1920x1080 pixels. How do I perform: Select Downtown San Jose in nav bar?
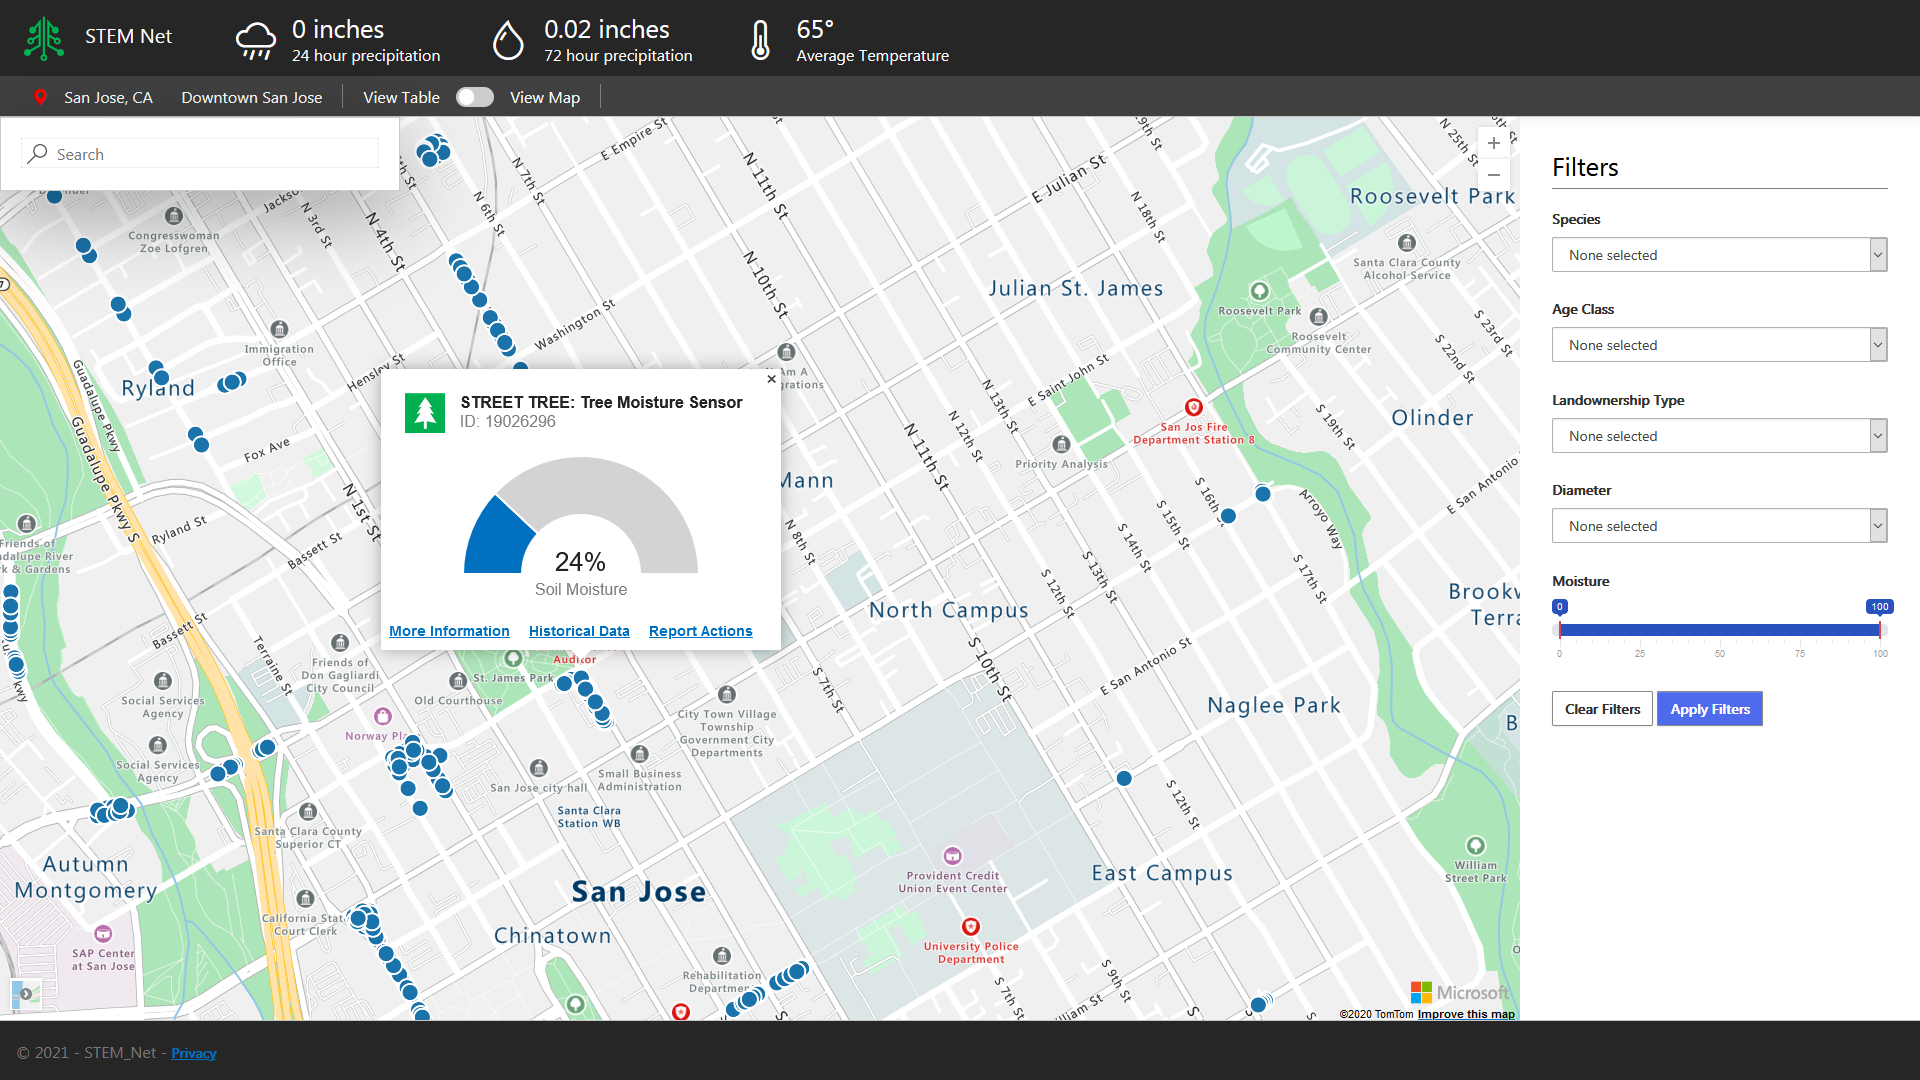point(251,97)
